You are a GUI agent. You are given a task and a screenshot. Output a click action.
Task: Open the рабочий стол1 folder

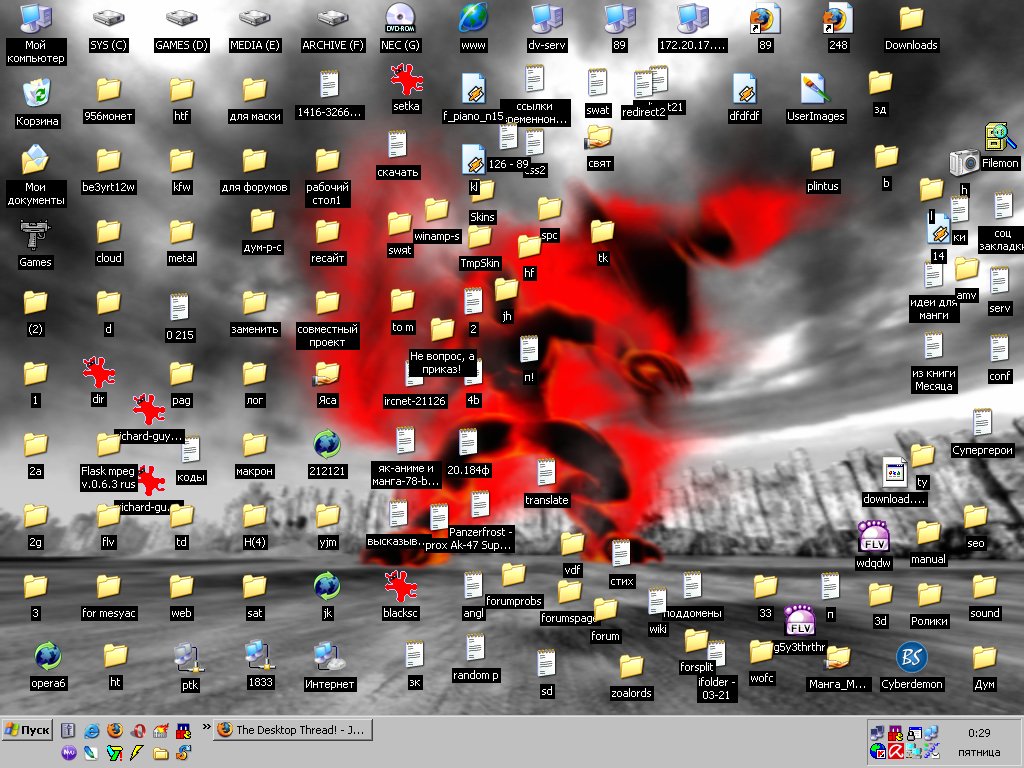327,176
